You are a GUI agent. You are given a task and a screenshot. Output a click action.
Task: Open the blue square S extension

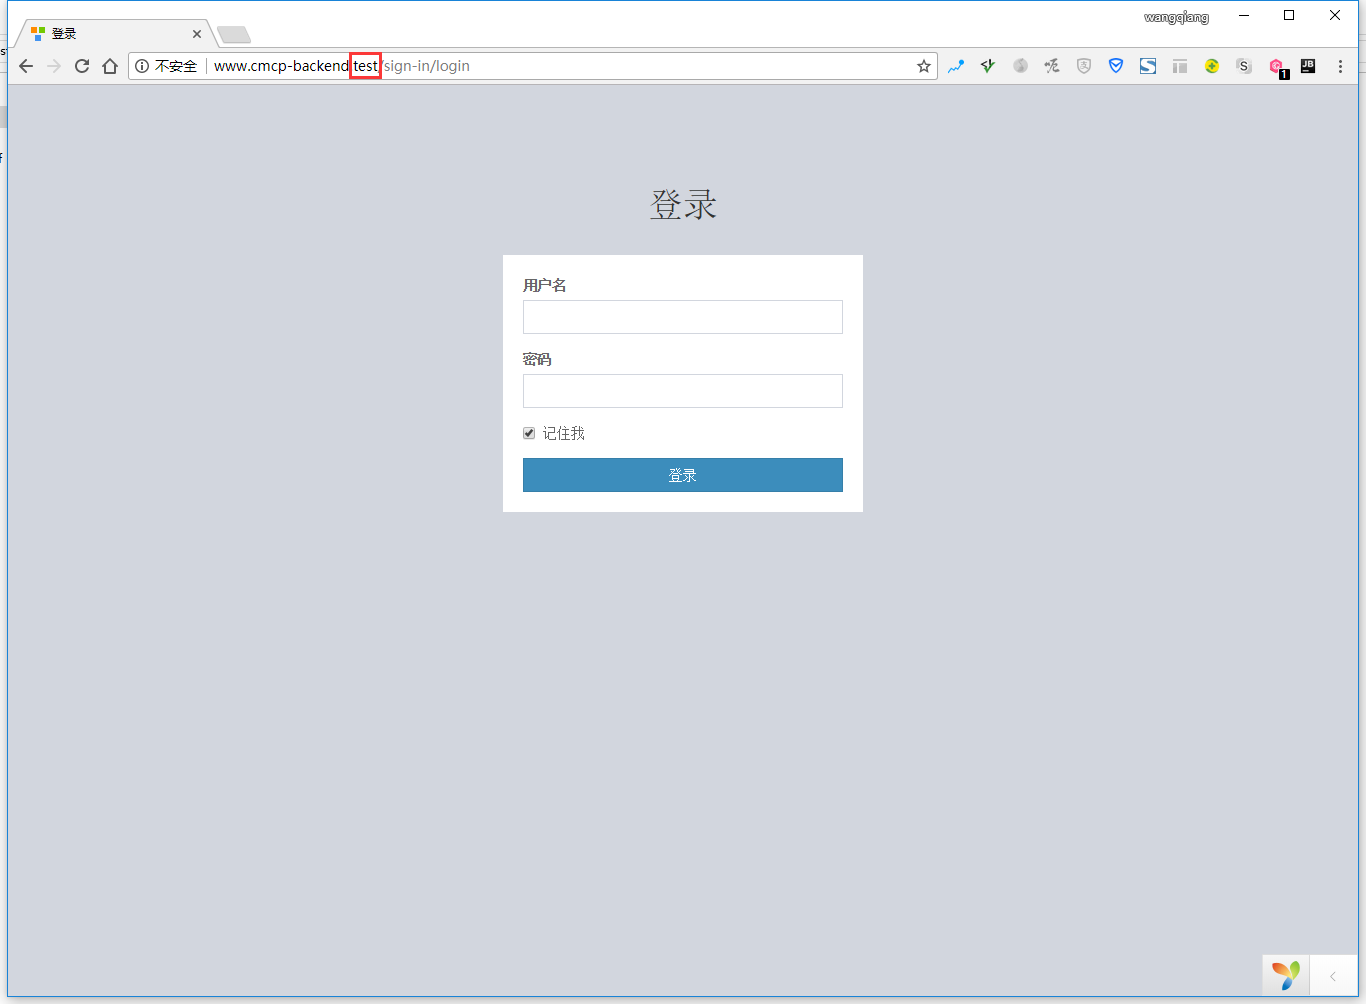(1148, 66)
